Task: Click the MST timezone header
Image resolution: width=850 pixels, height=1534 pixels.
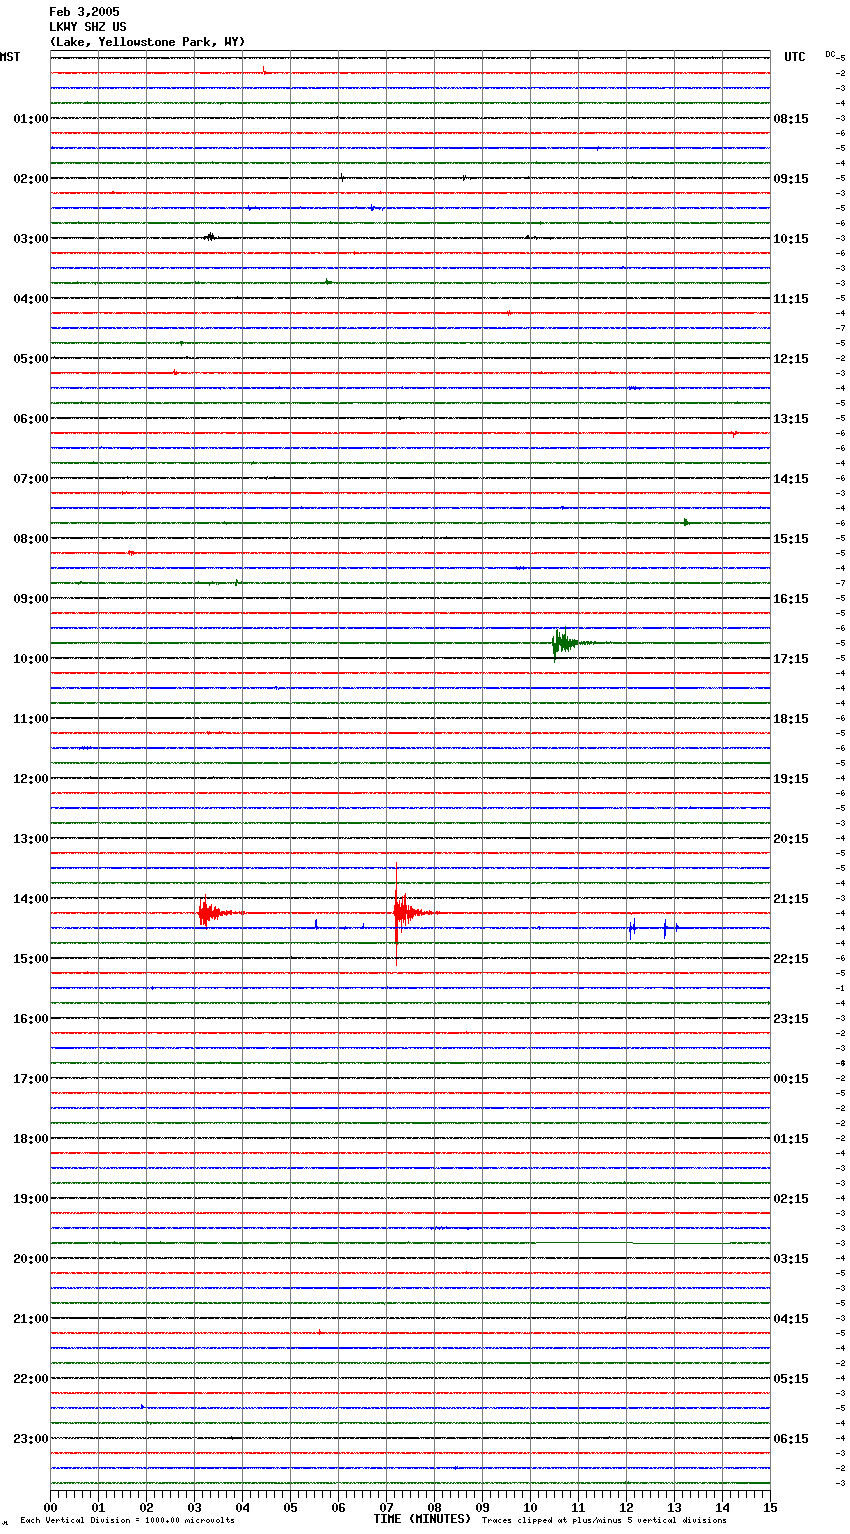Action: (10, 57)
